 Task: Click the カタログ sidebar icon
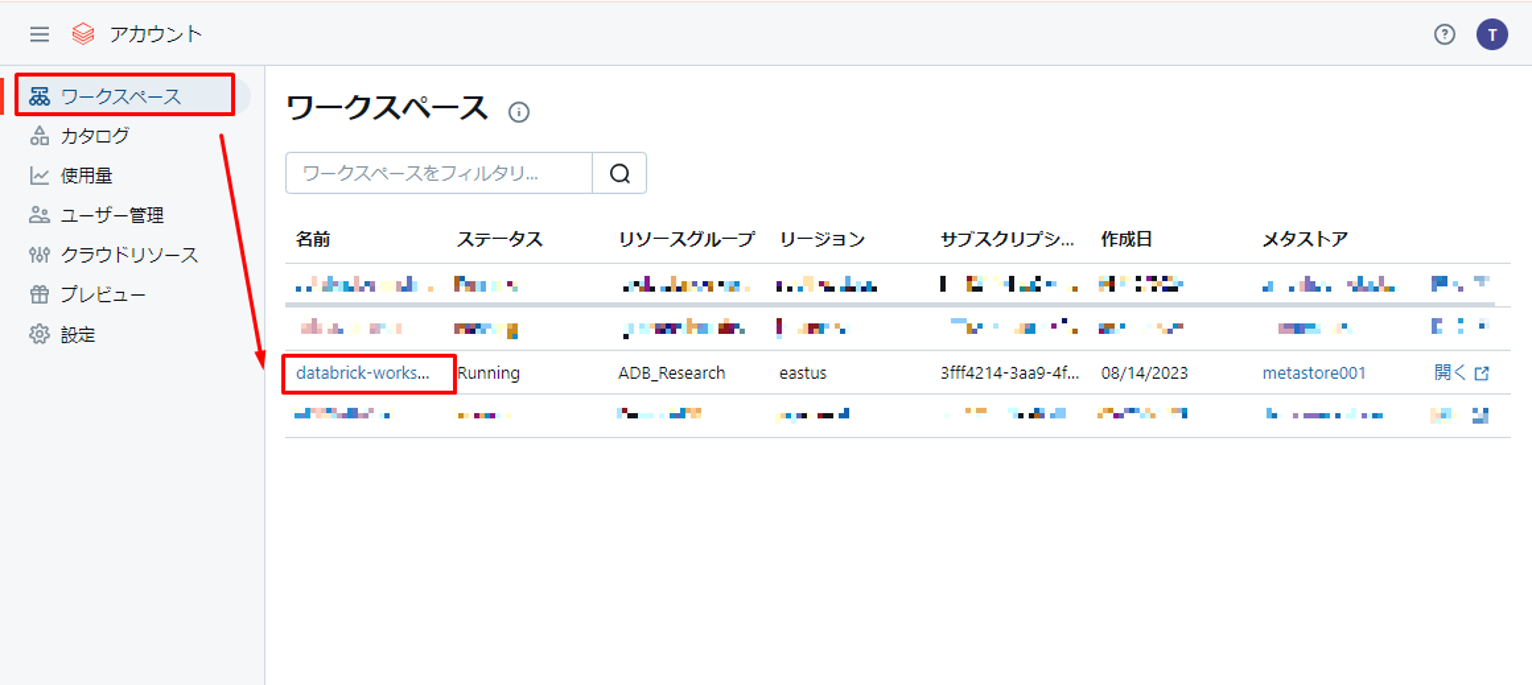click(x=40, y=136)
